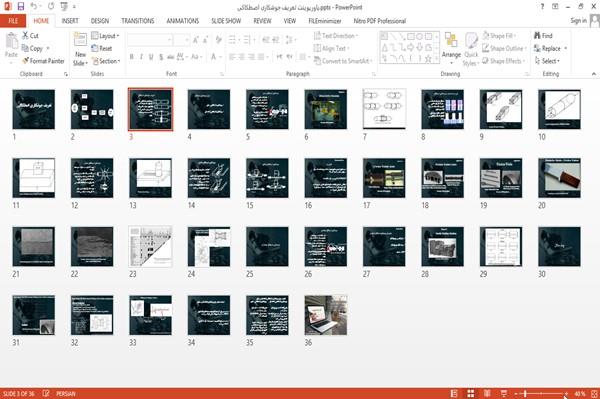600x399 pixels.
Task: Click zoom out minus button
Action: click(516, 393)
